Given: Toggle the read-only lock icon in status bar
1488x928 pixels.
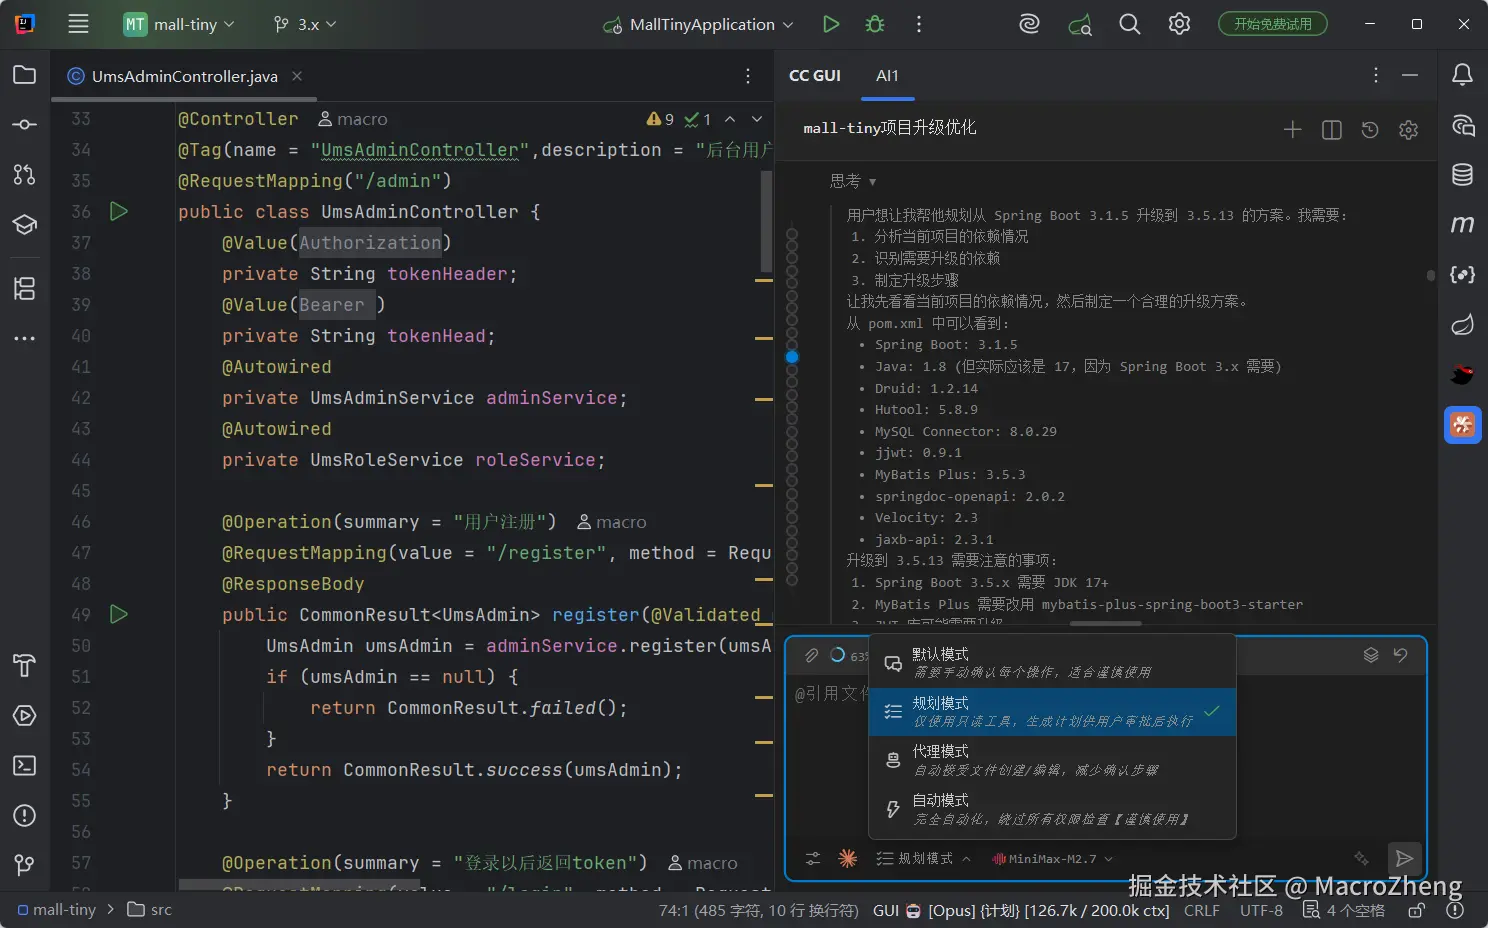Looking at the screenshot, I should tap(1416, 910).
